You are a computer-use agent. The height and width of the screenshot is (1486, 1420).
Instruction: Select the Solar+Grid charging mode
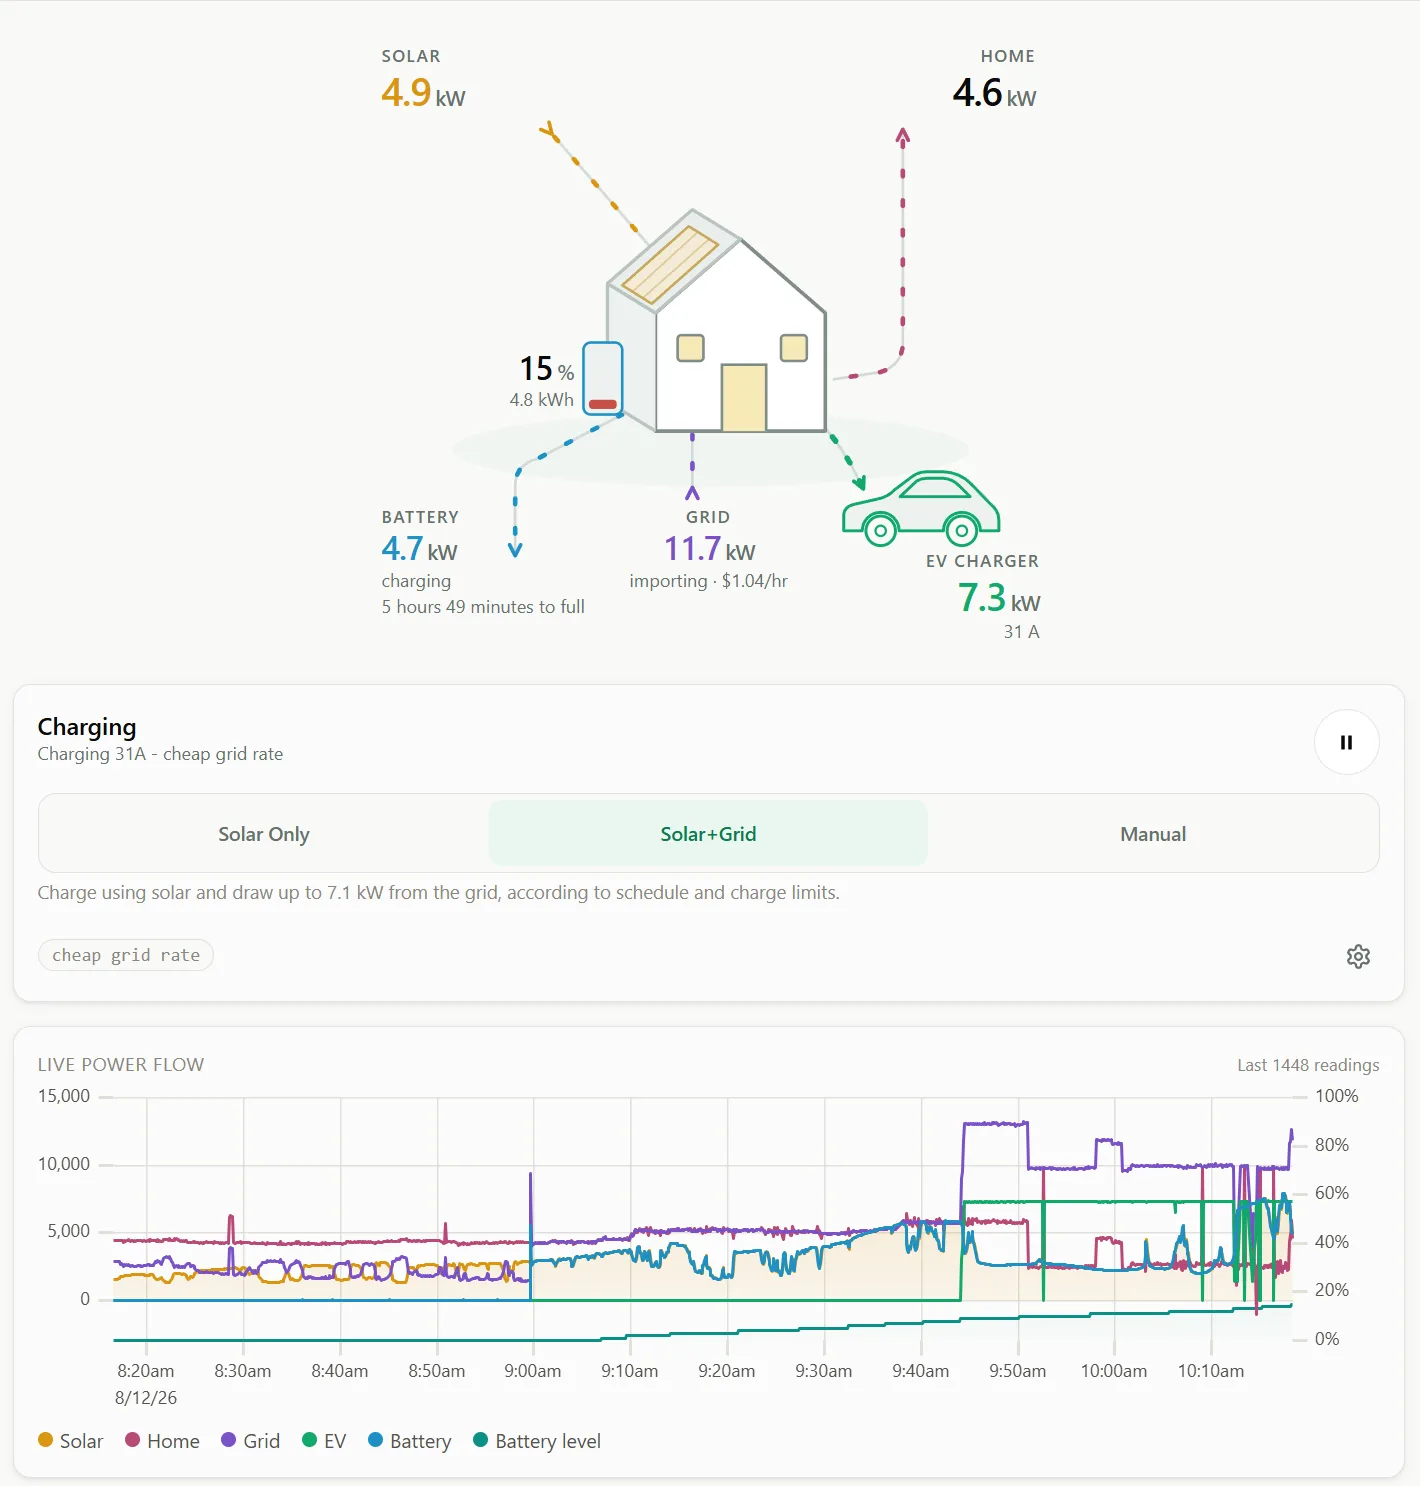point(708,834)
